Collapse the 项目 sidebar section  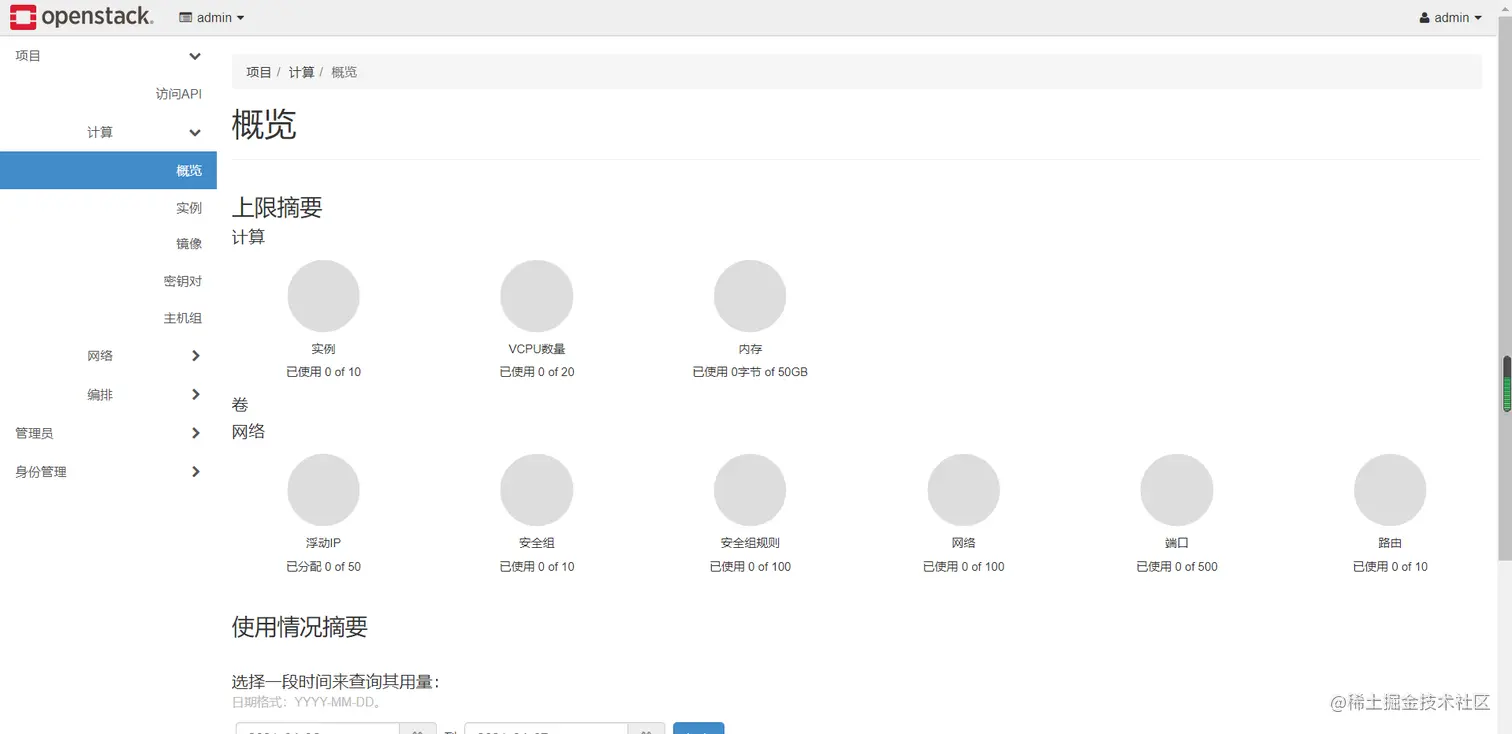108,56
